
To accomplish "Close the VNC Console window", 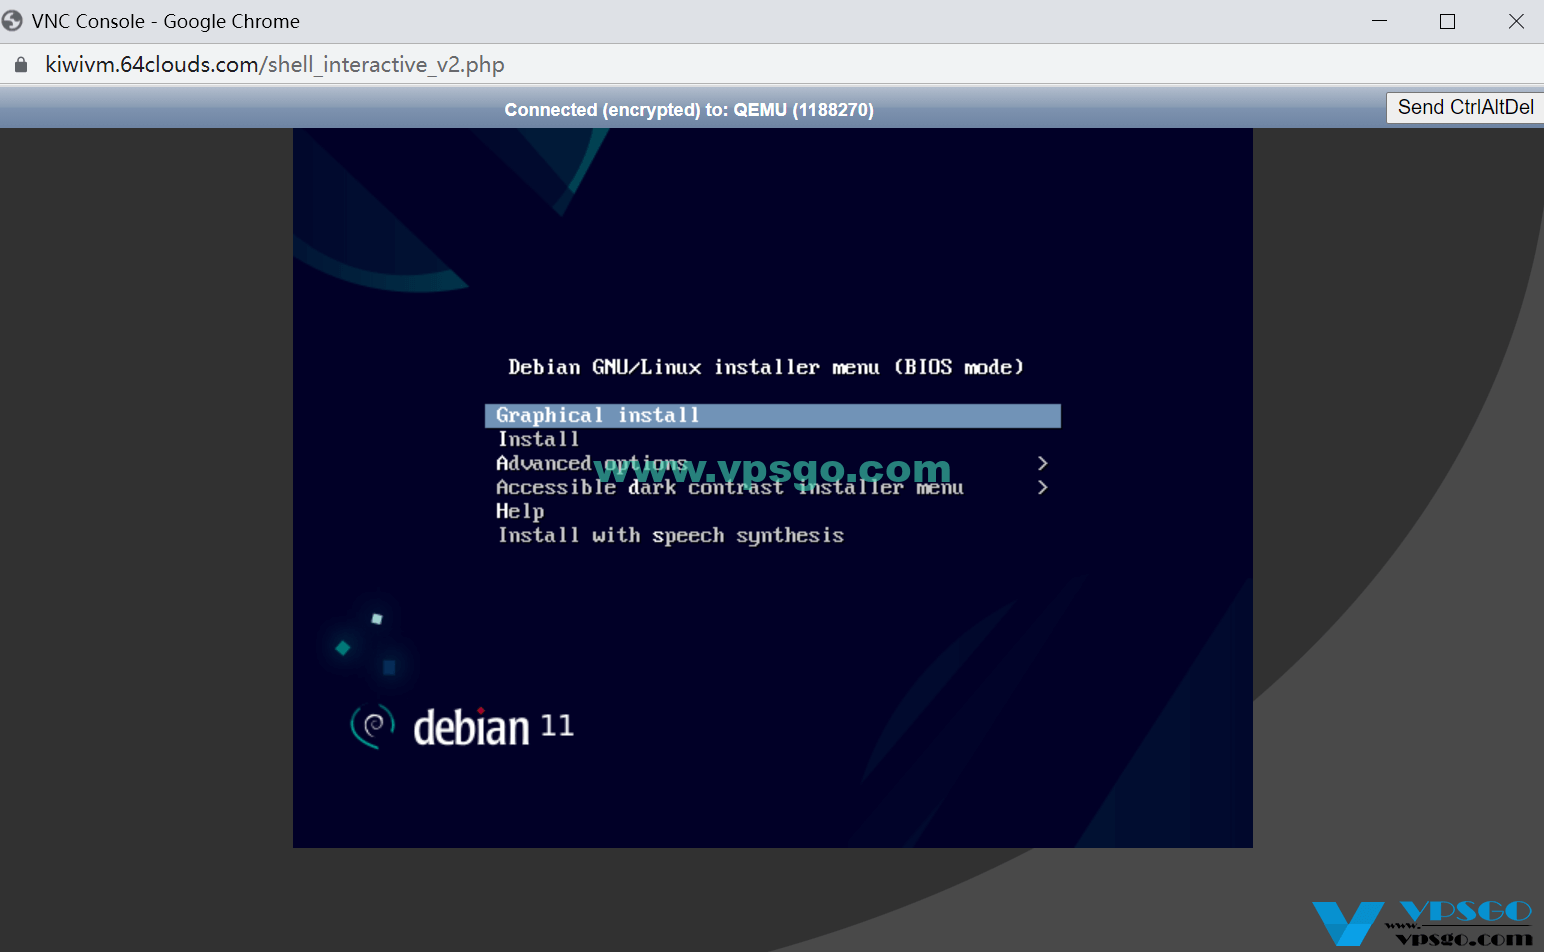I will (1516, 21).
